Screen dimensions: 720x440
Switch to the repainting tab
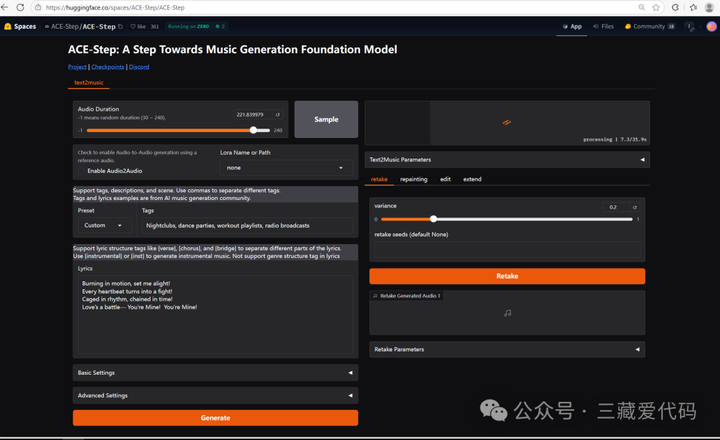[413, 179]
